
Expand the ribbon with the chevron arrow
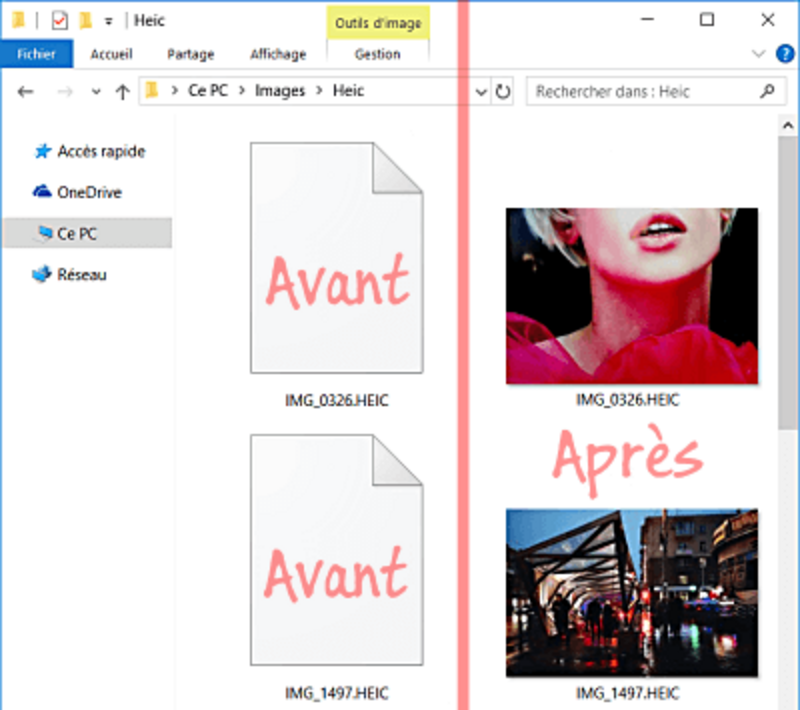pos(759,54)
